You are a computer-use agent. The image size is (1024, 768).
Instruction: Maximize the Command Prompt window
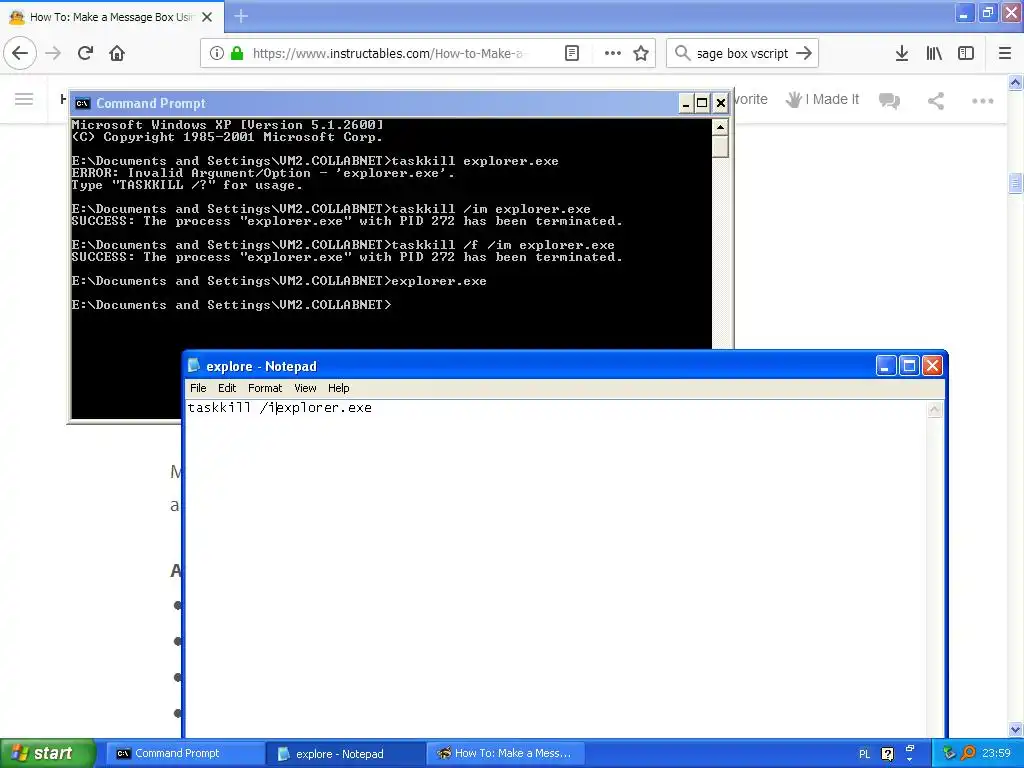click(x=702, y=103)
